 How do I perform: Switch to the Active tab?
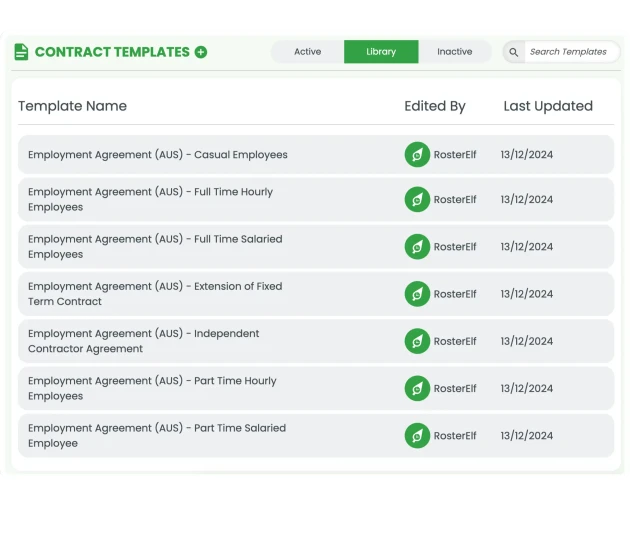tap(308, 52)
